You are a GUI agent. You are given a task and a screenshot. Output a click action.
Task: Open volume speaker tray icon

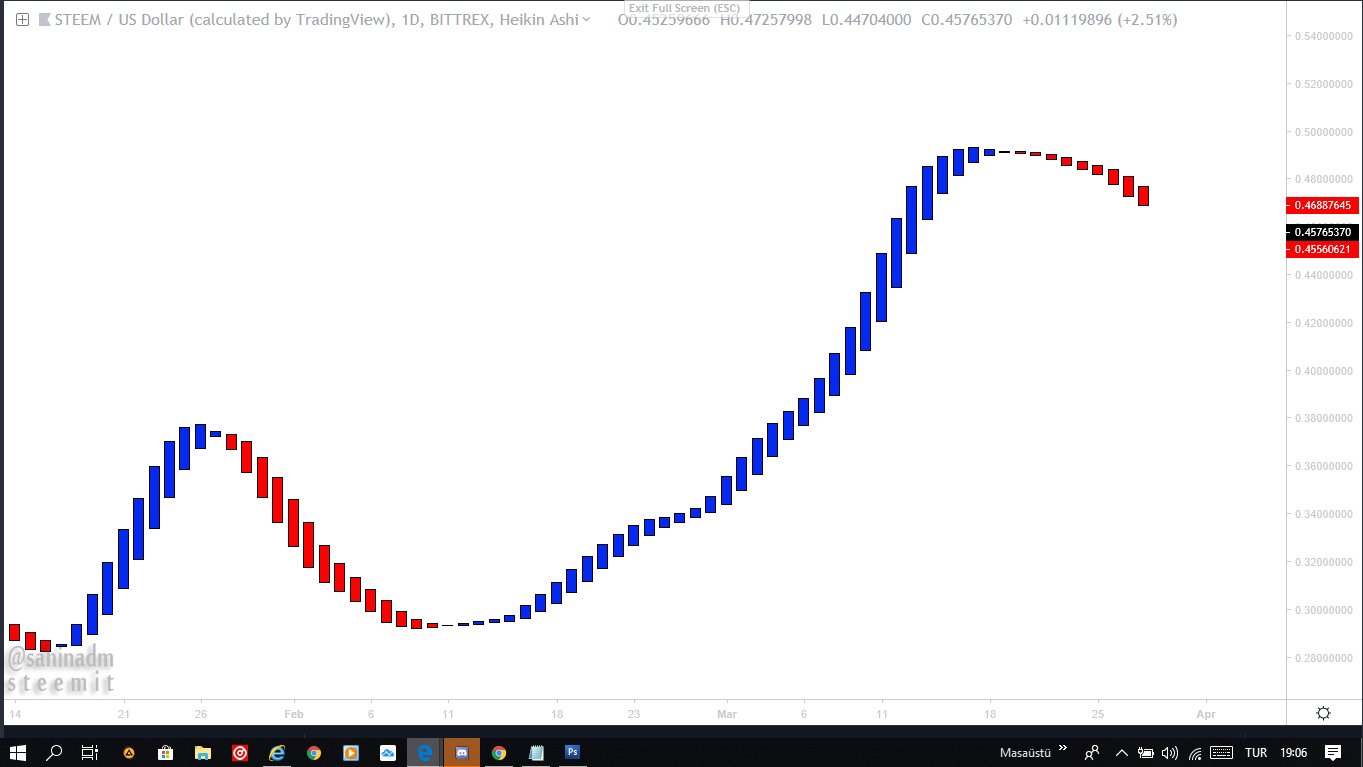[x=1170, y=752]
